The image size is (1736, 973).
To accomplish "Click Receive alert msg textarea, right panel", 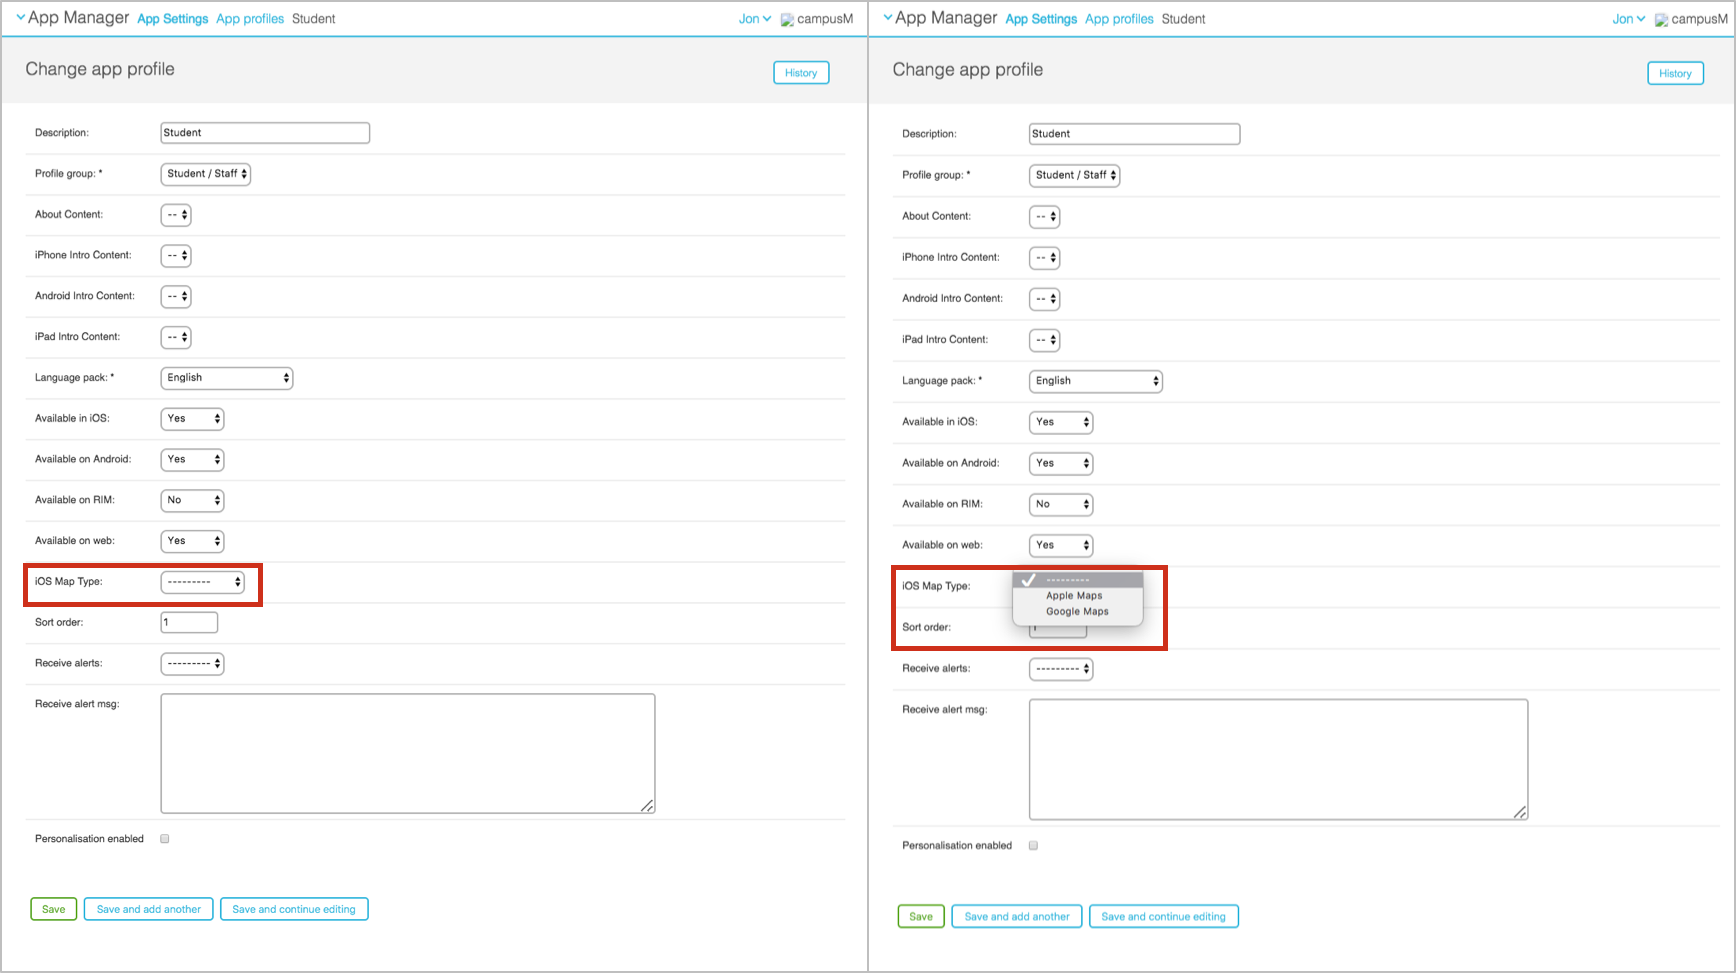I will pyautogui.click(x=1278, y=760).
